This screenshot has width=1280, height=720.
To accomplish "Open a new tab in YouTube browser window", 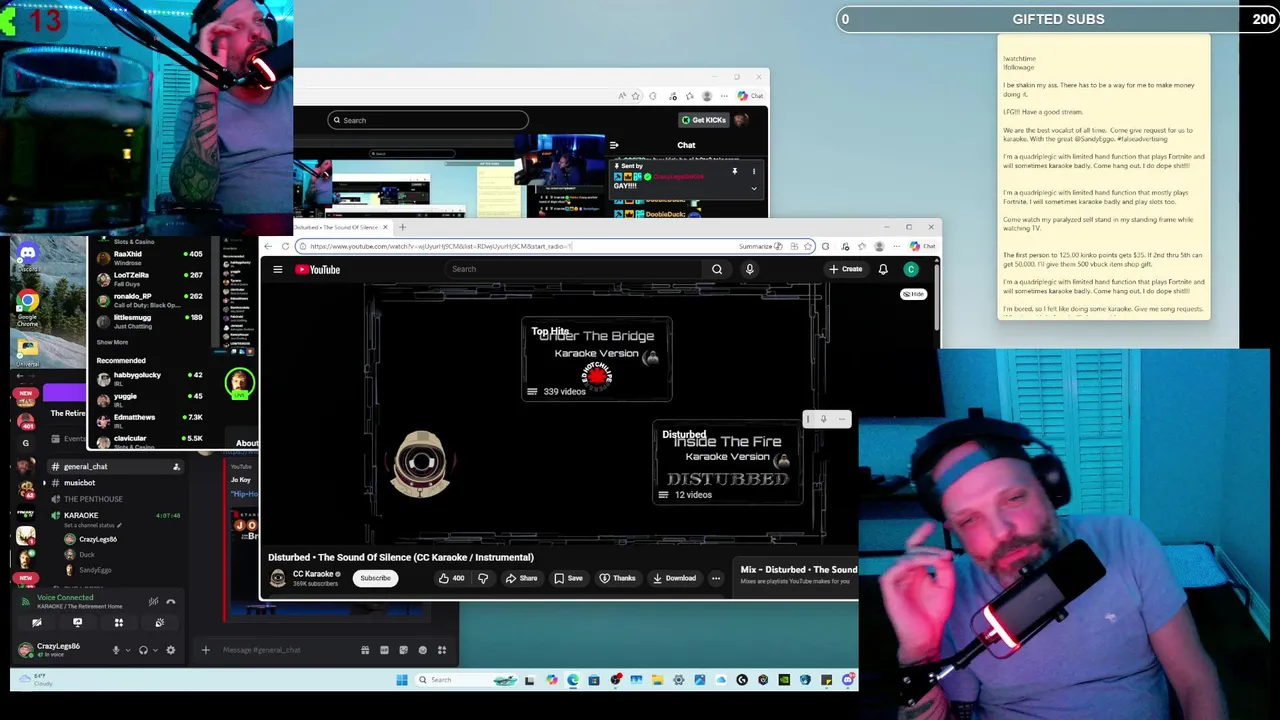I will pos(402,227).
